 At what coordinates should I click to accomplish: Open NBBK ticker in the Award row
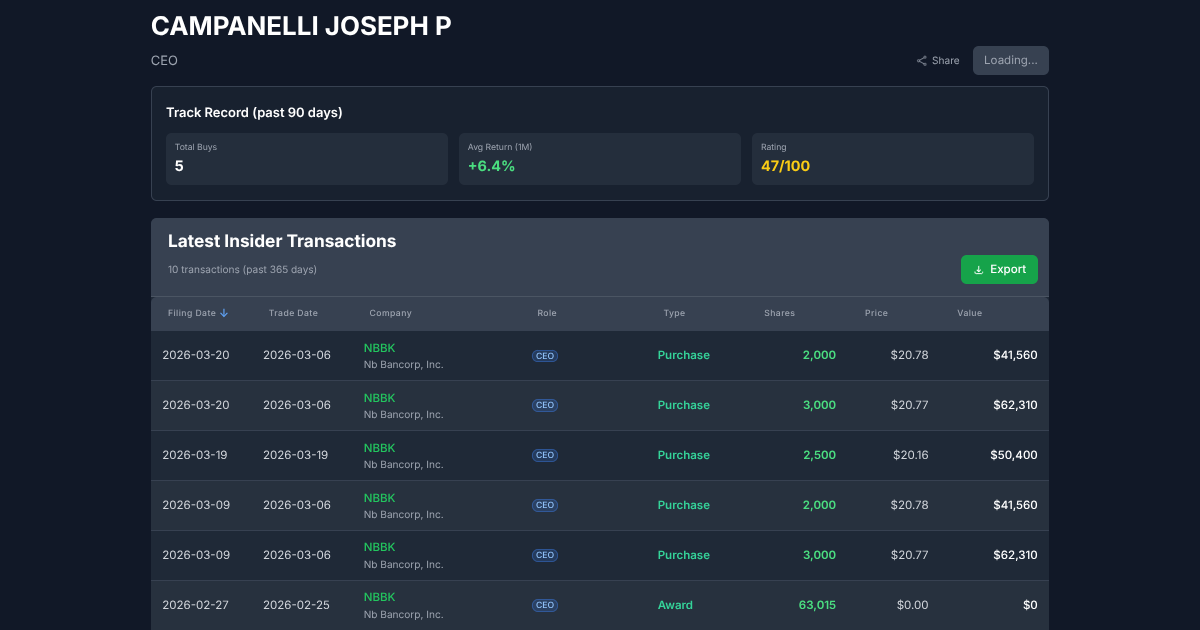(x=379, y=598)
